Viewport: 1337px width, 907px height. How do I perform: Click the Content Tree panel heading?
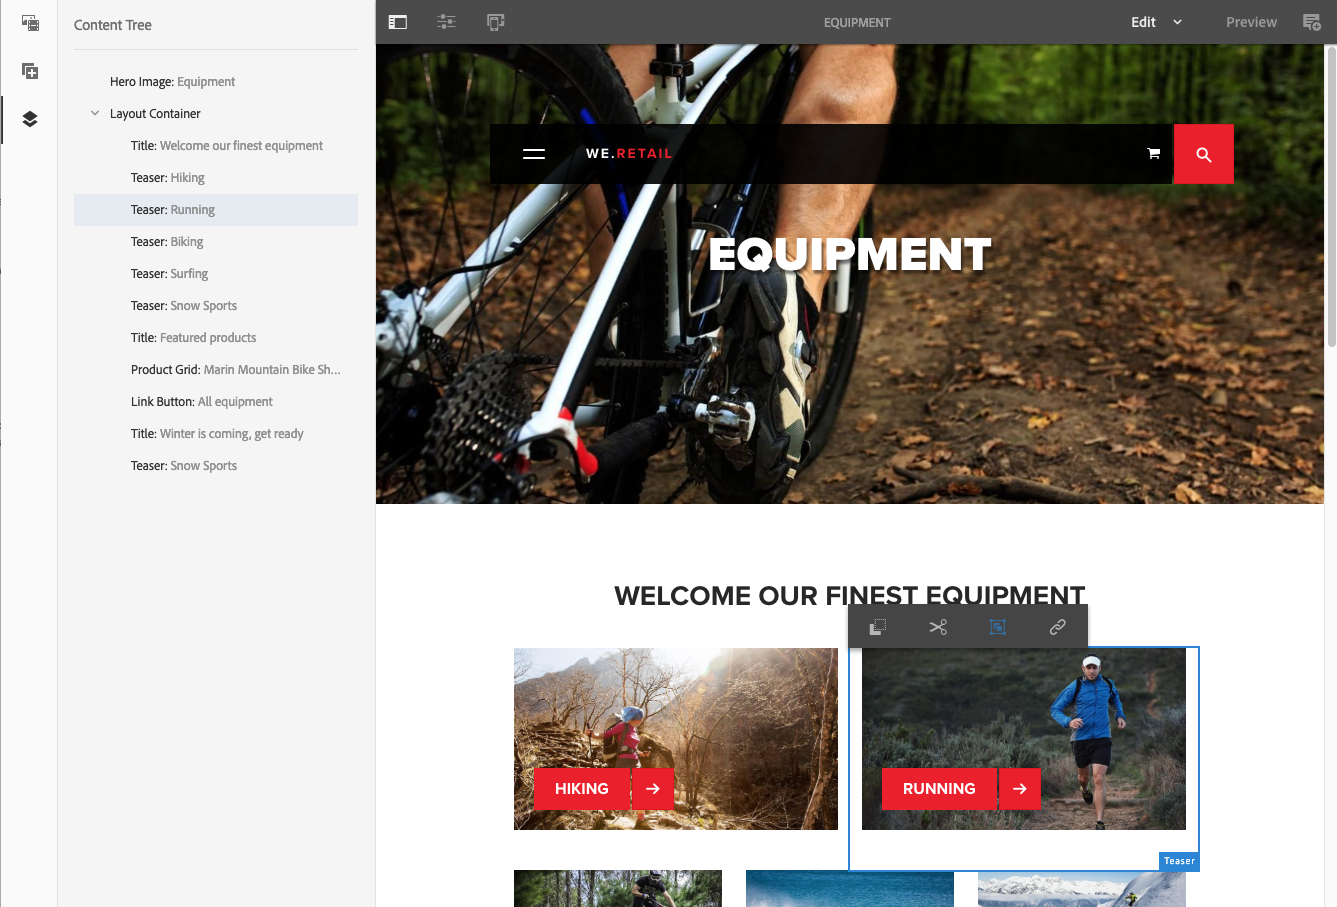click(113, 25)
